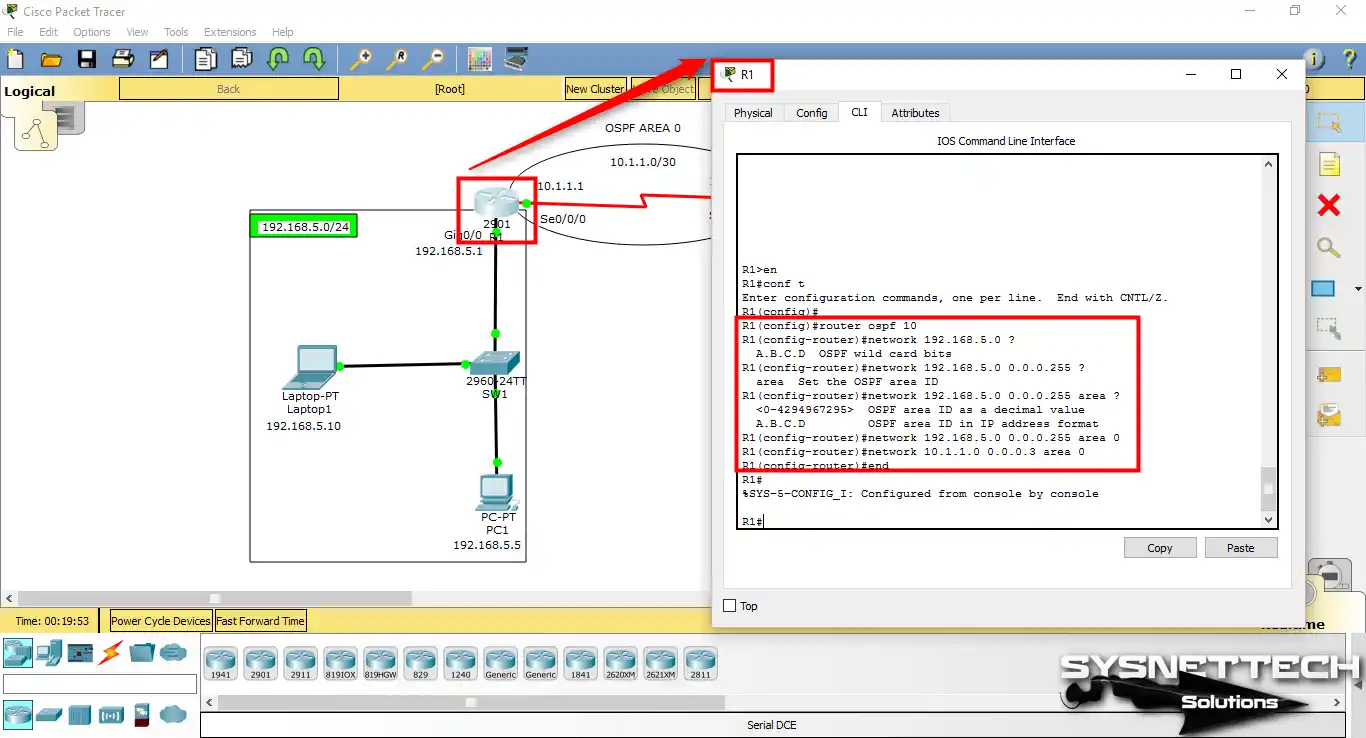Click the device search input field
Image resolution: width=1366 pixels, height=738 pixels.
click(x=100, y=684)
